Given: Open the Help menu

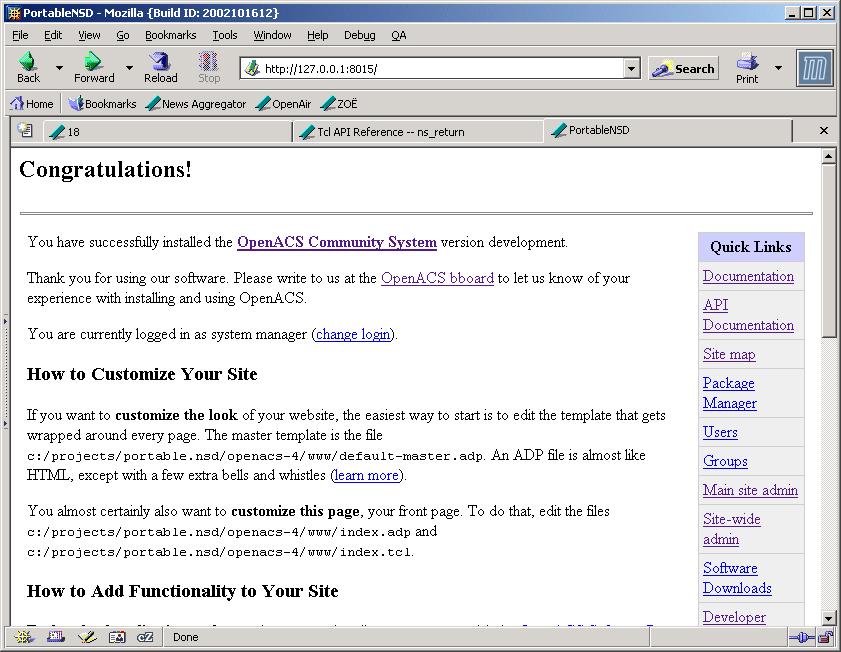Looking at the screenshot, I should pyautogui.click(x=318, y=35).
